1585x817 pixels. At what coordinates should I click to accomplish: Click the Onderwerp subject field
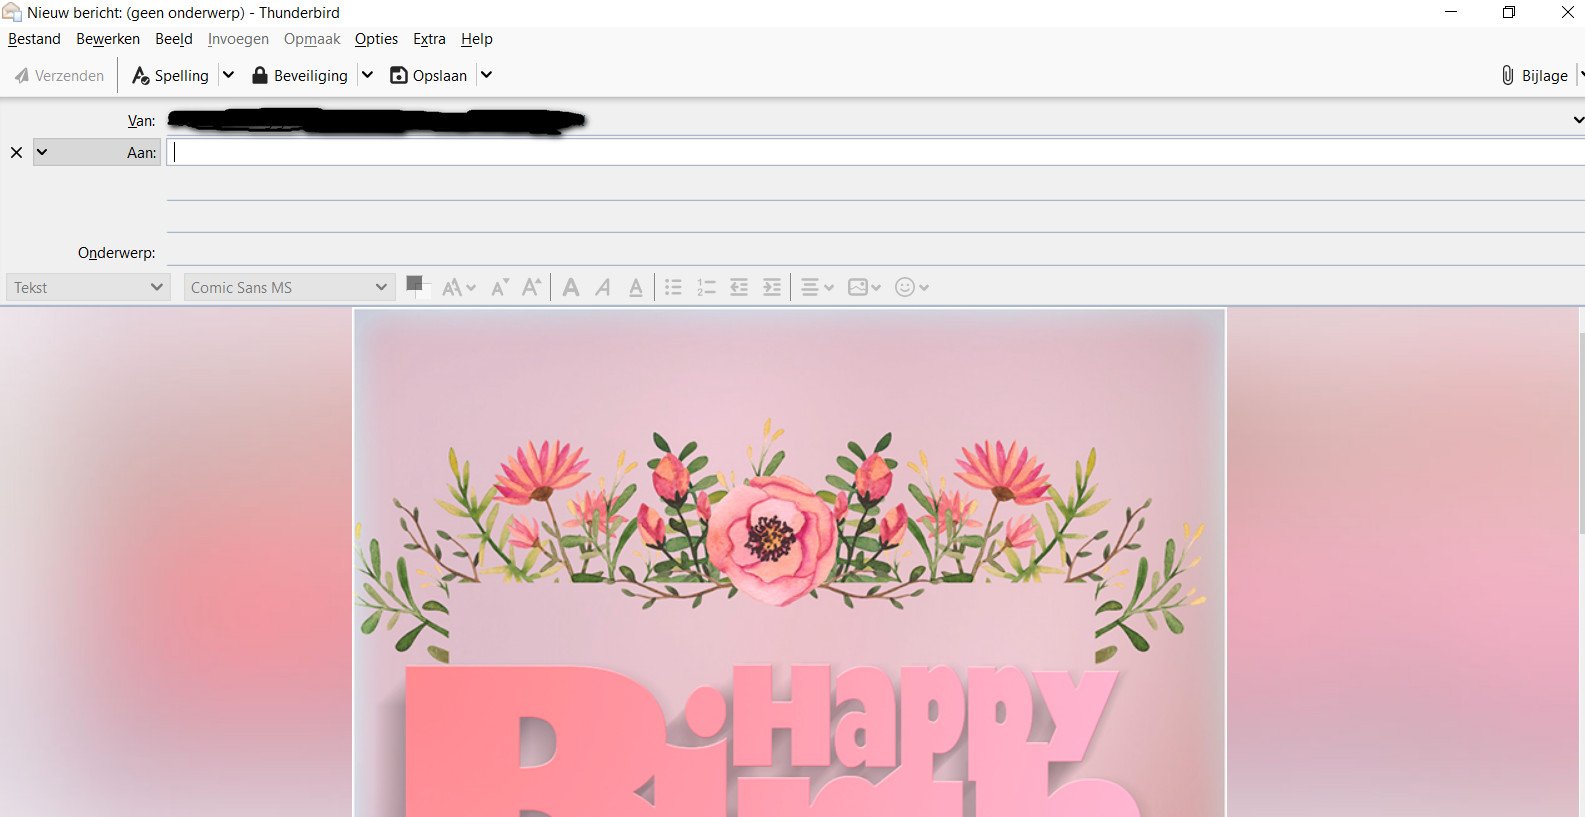[x=875, y=252]
